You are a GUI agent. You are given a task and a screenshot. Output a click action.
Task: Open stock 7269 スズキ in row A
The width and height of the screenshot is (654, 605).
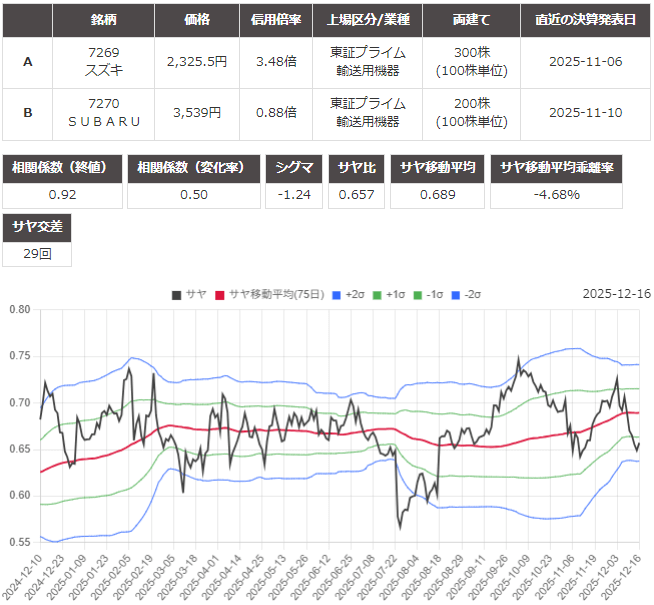(104, 61)
